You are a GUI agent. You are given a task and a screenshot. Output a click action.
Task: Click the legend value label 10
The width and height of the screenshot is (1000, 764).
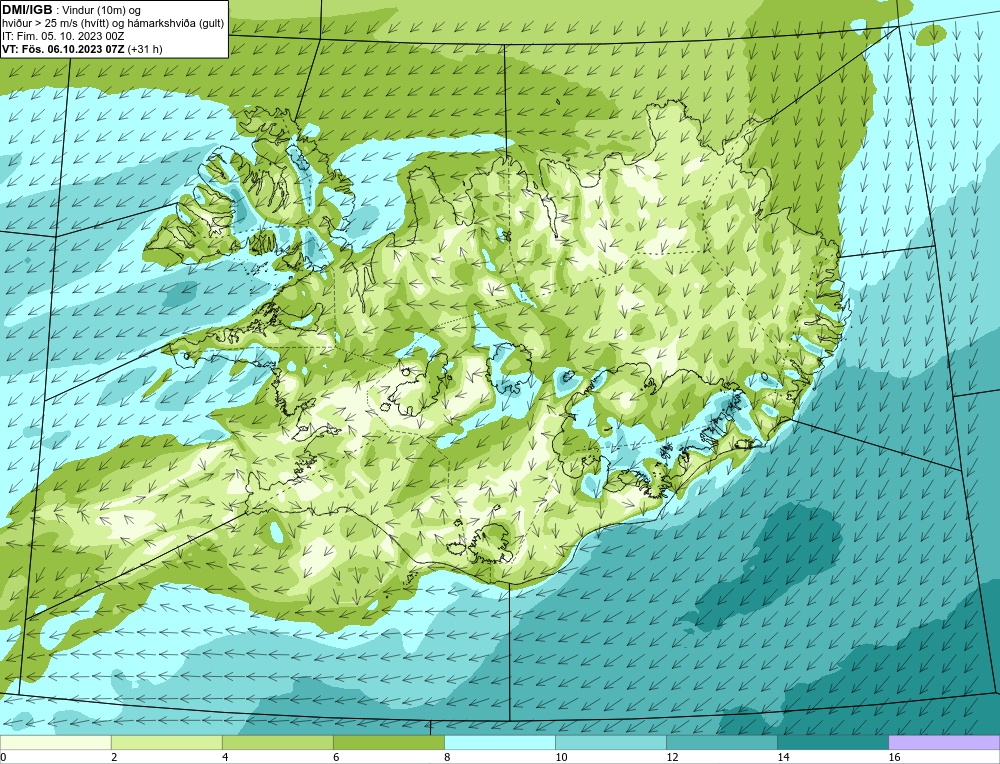click(x=561, y=757)
